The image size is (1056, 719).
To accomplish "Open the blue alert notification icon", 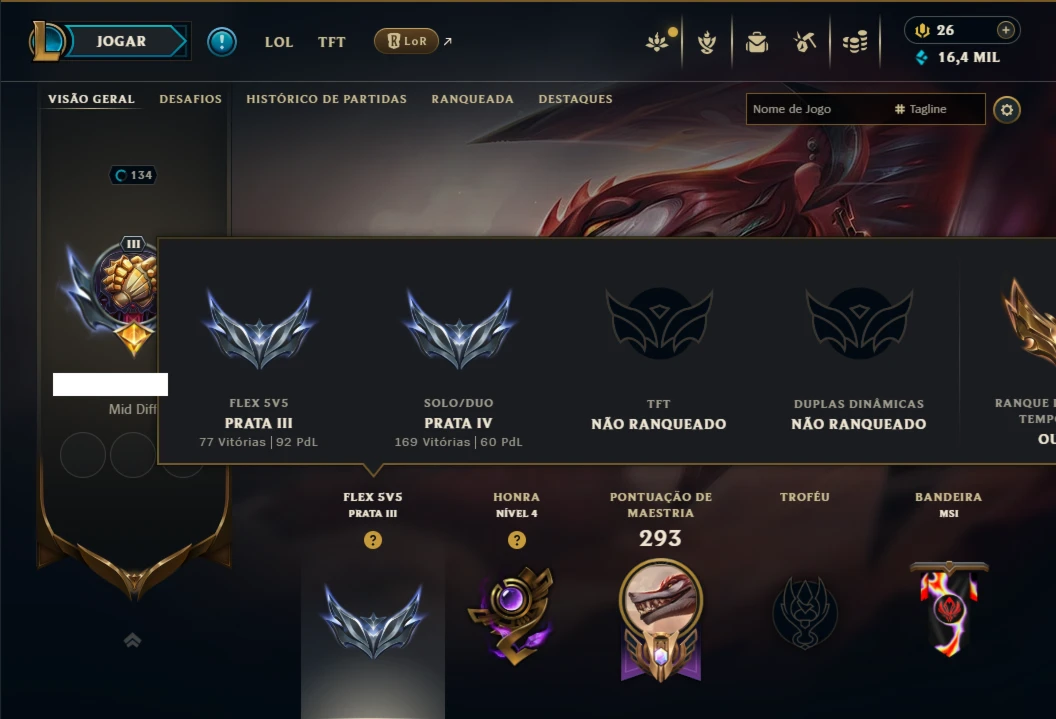I will click(x=222, y=42).
